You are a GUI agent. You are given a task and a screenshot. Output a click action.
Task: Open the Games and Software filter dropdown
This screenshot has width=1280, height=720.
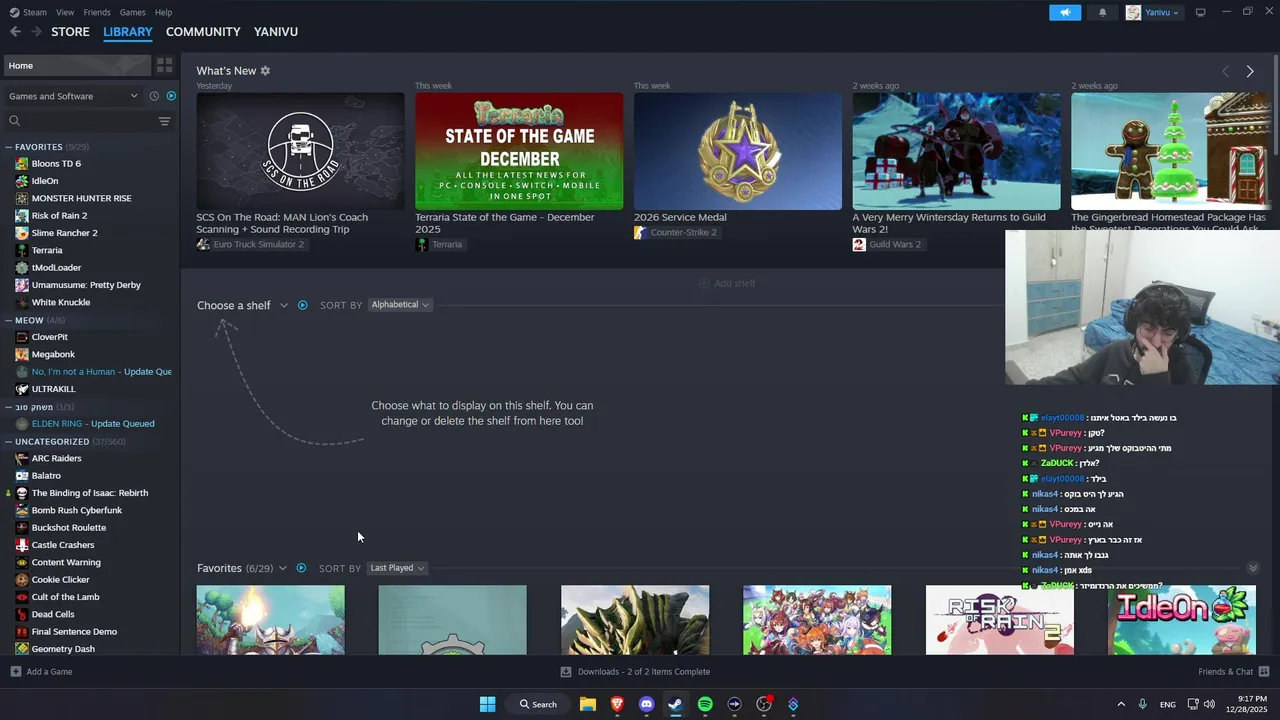[73, 96]
